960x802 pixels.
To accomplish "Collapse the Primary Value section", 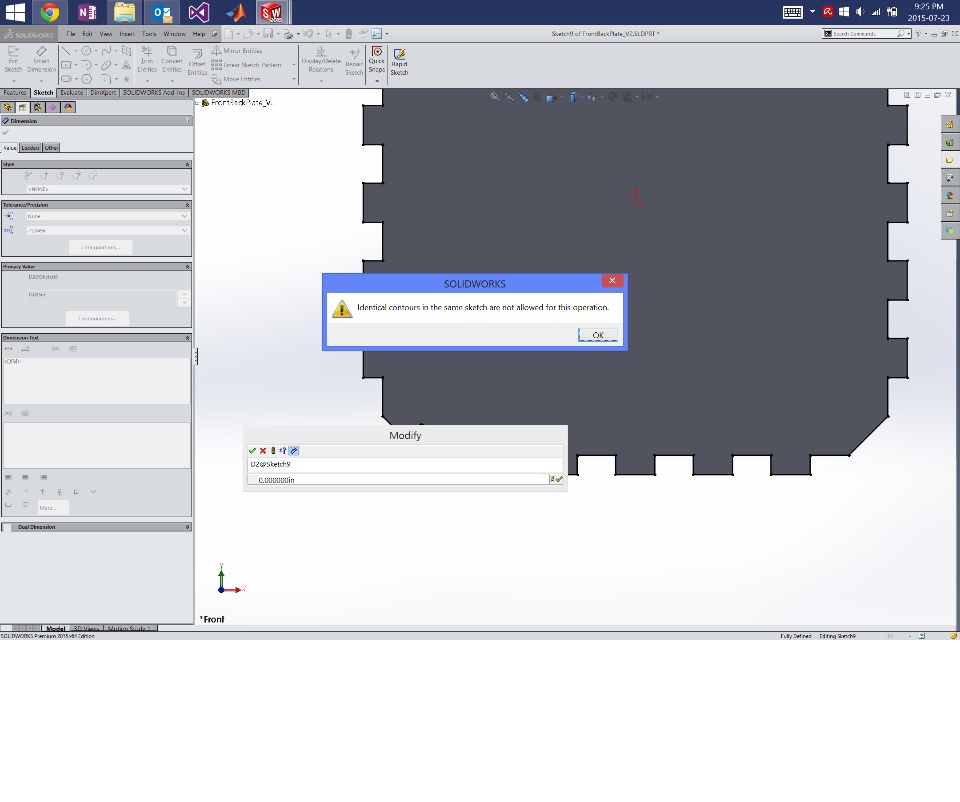I will 187,267.
